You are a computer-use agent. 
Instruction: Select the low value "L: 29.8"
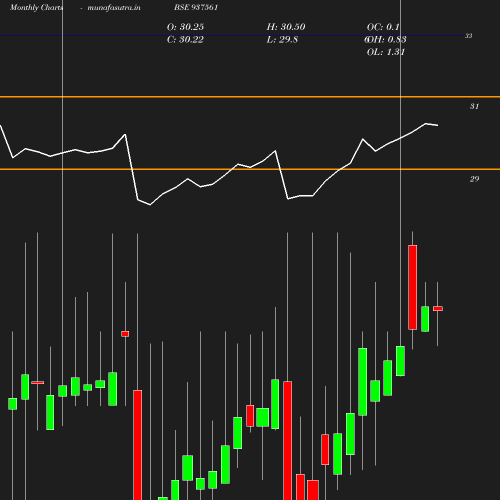[x=282, y=40]
